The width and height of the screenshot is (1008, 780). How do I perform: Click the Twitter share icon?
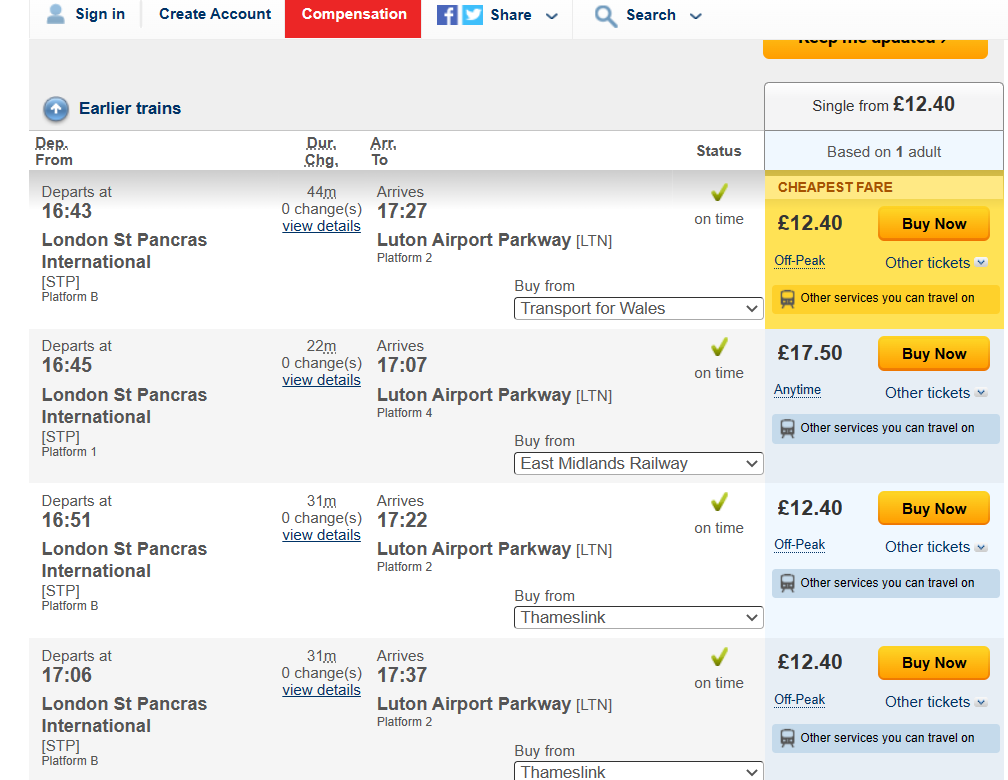tap(473, 15)
